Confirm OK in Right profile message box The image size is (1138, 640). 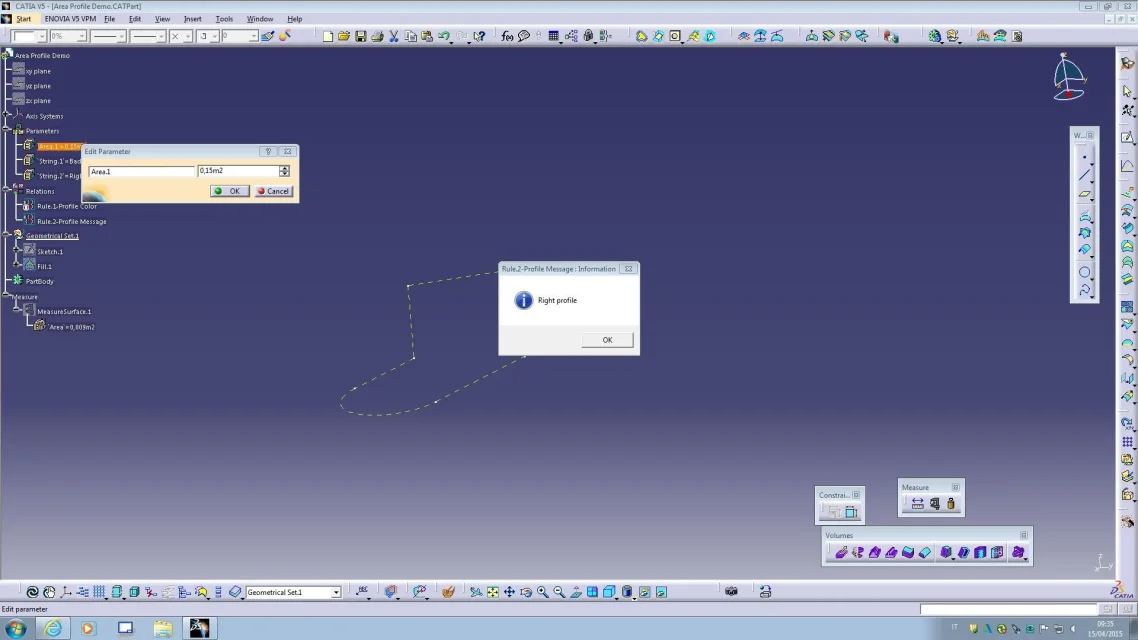click(x=607, y=340)
